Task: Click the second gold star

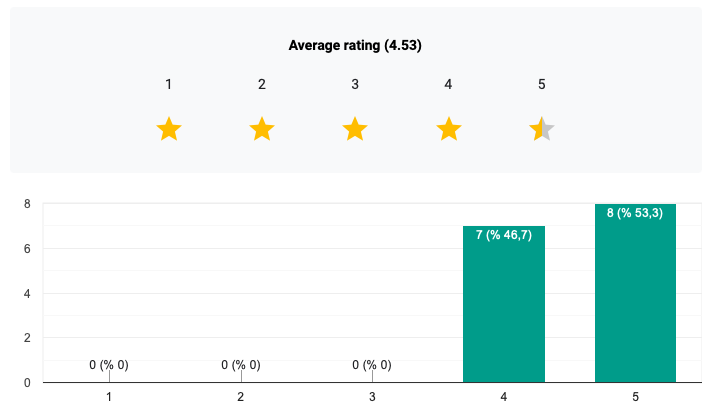Action: (x=262, y=129)
